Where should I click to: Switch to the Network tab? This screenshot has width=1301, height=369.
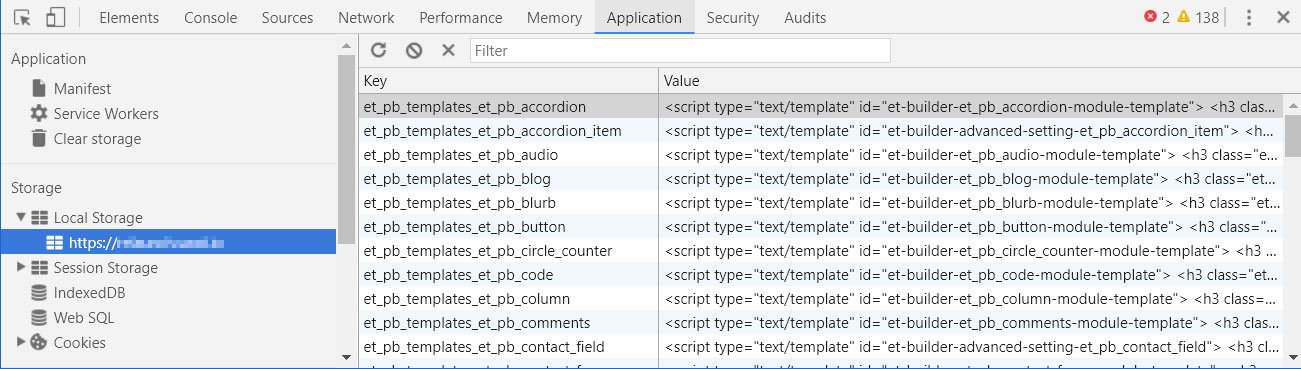click(x=366, y=18)
